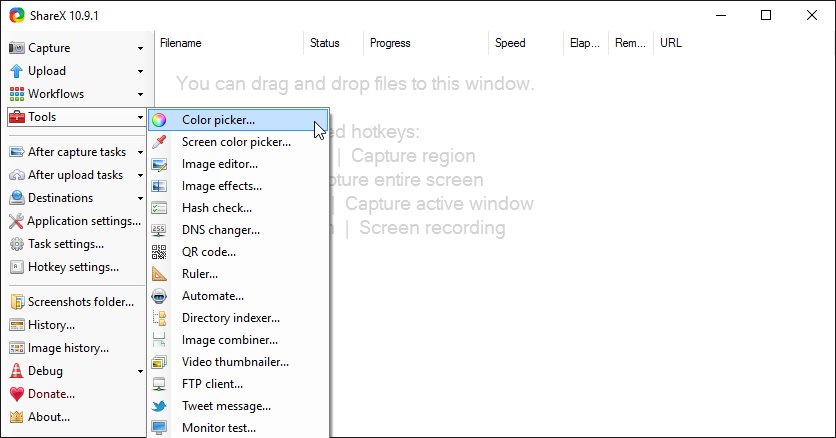The image size is (836, 438).
Task: Click the Upload arrow icon
Action: (17, 71)
